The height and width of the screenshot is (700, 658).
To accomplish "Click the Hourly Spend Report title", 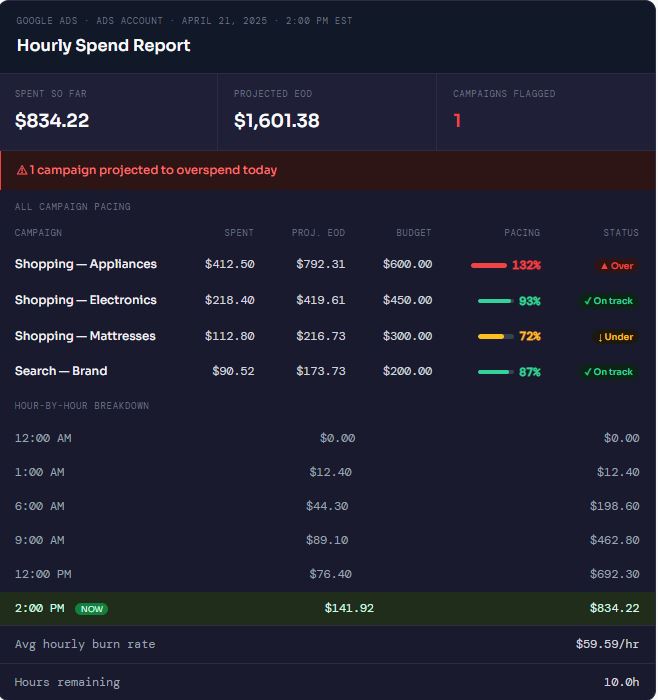I will coord(104,46).
